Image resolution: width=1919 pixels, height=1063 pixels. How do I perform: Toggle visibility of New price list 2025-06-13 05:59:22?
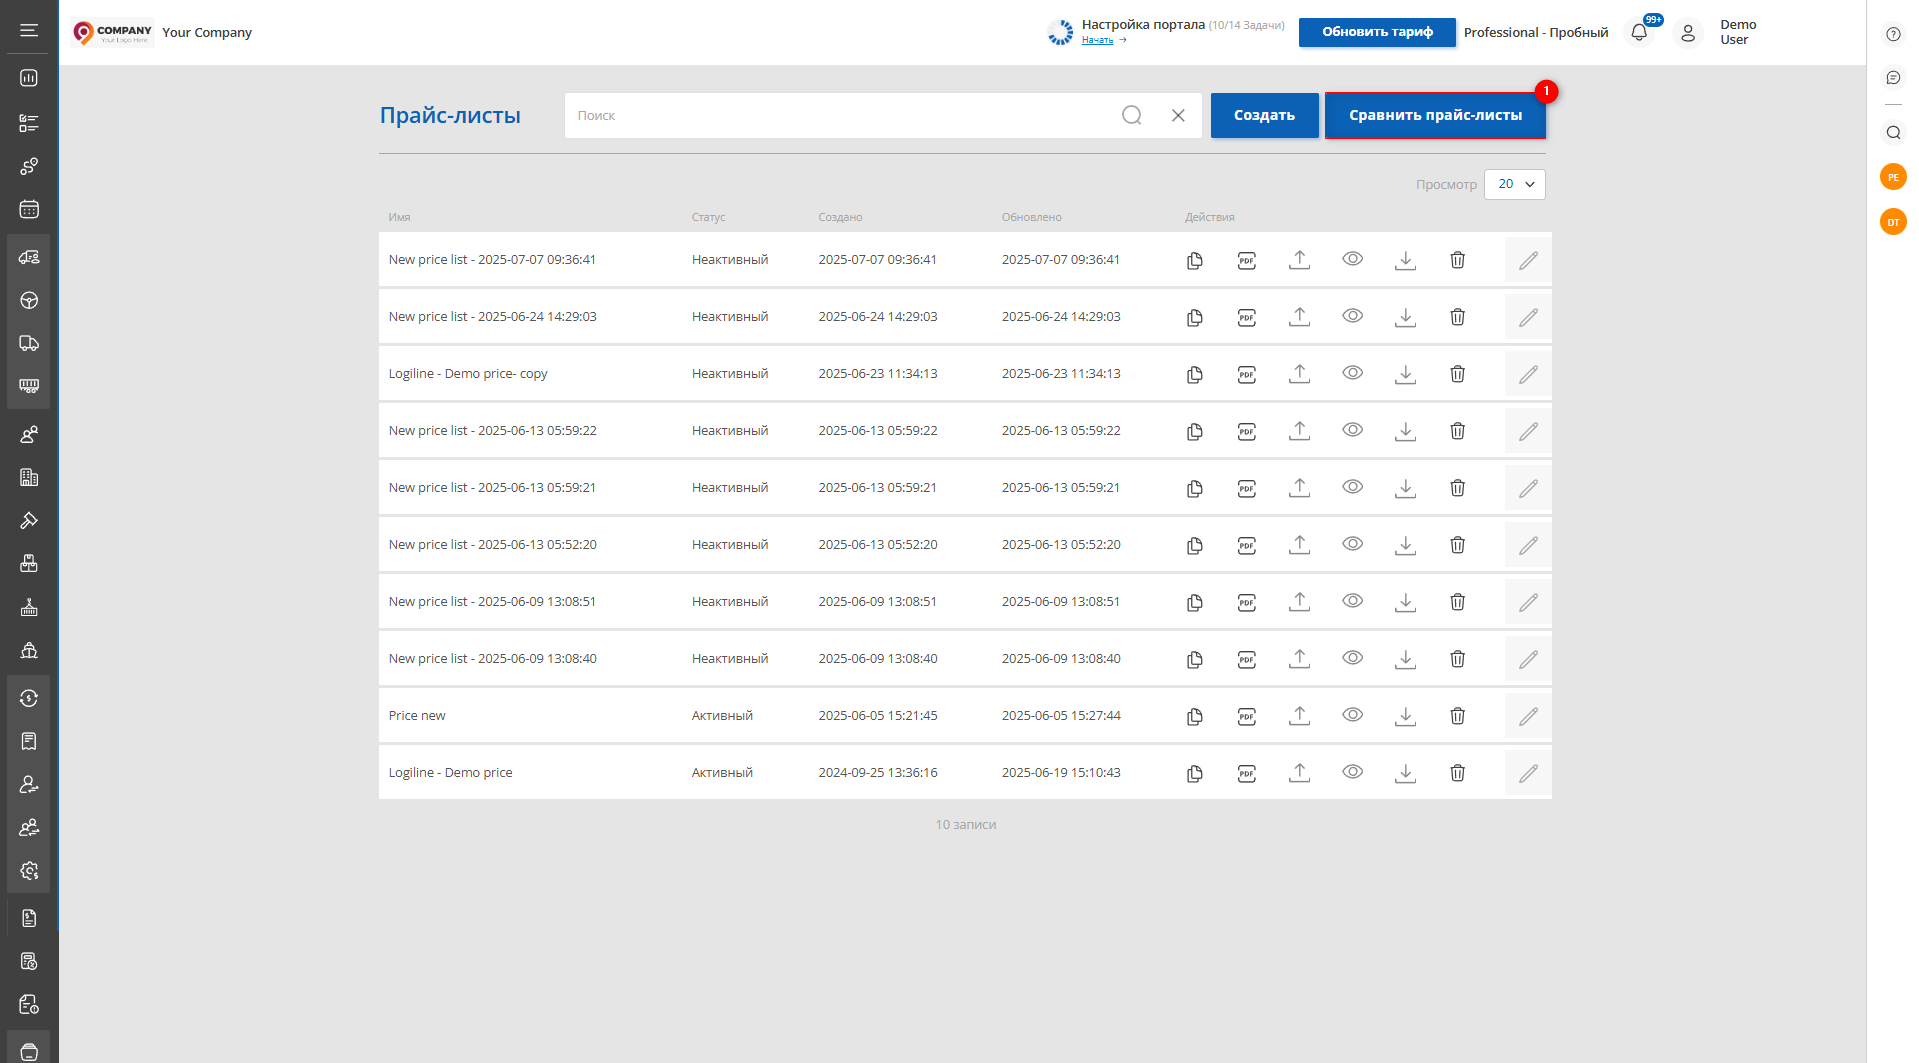tap(1352, 430)
